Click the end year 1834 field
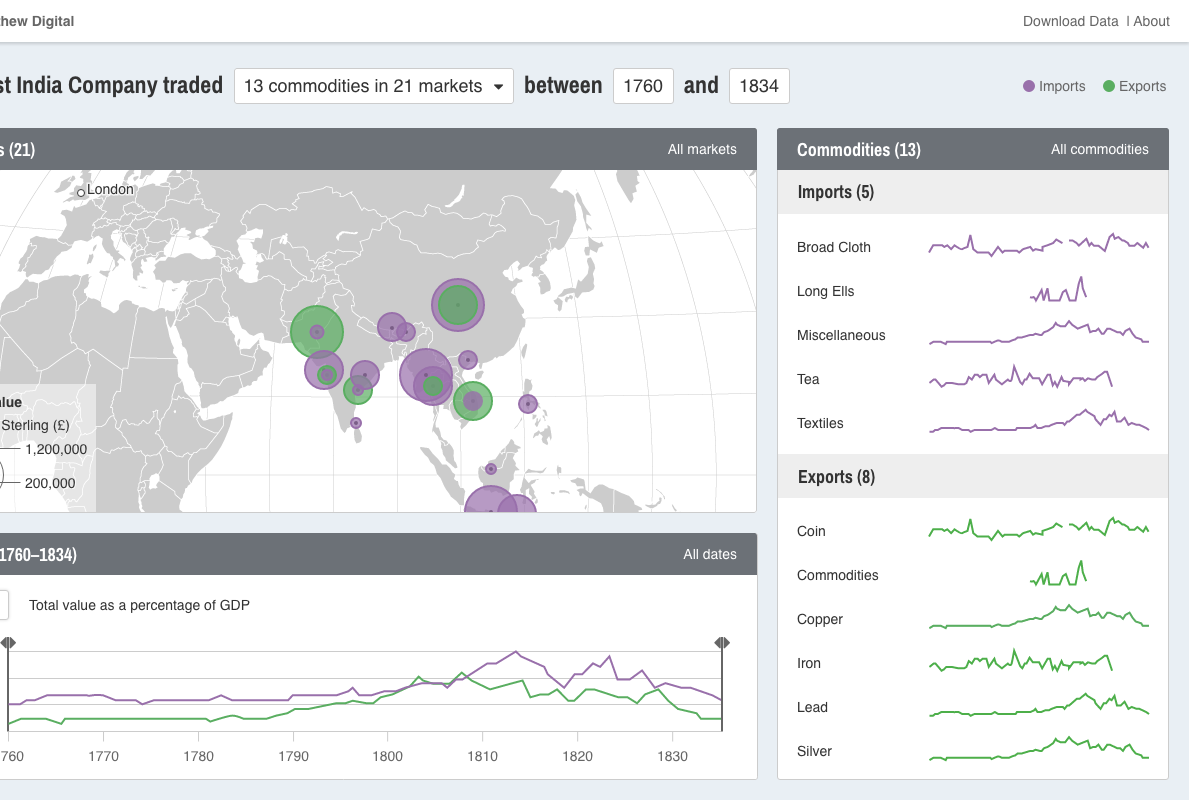This screenshot has width=1189, height=800. pyautogui.click(x=759, y=86)
